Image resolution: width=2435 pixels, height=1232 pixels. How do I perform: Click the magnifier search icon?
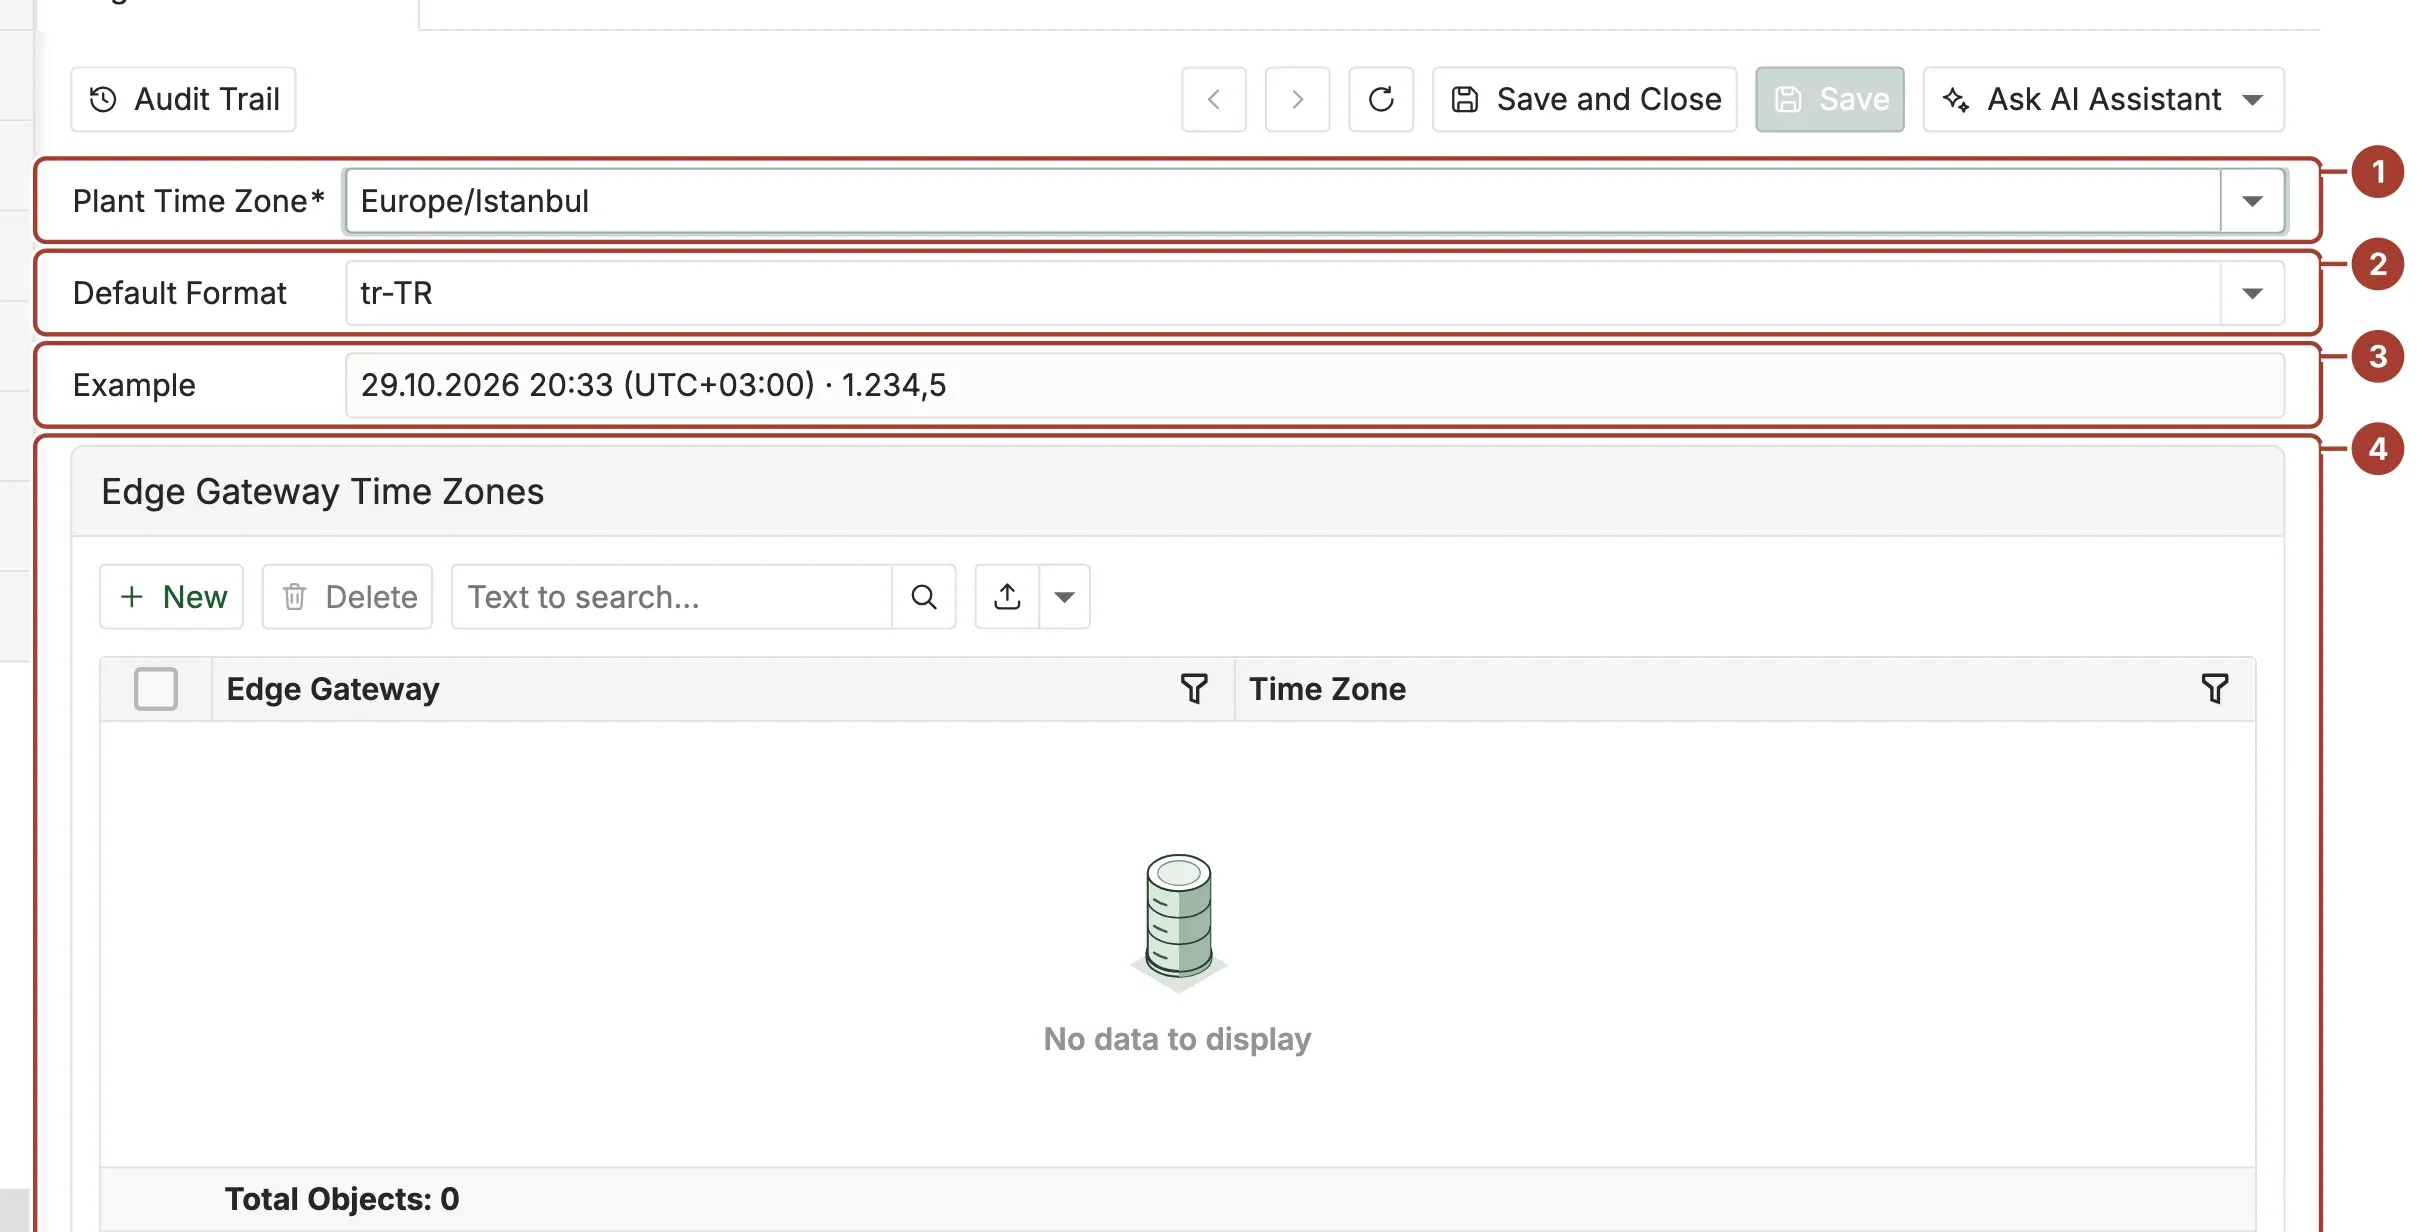pos(924,597)
